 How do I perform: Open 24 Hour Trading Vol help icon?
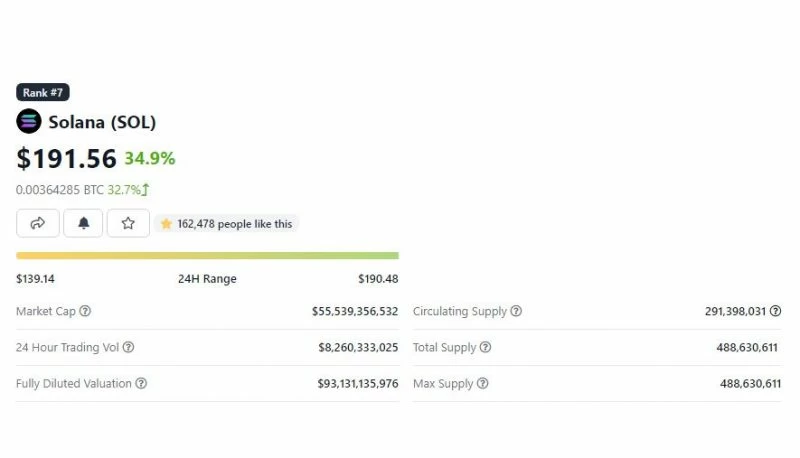tap(129, 347)
